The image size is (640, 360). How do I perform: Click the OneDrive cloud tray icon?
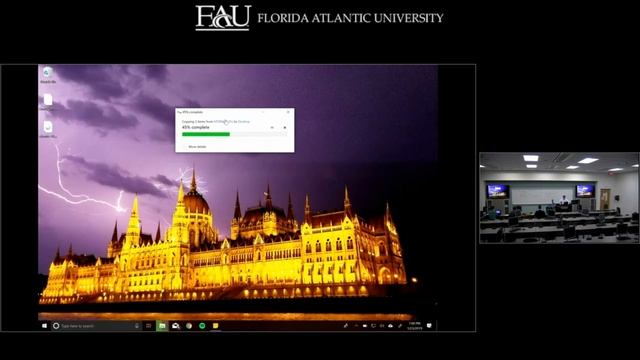coord(390,326)
